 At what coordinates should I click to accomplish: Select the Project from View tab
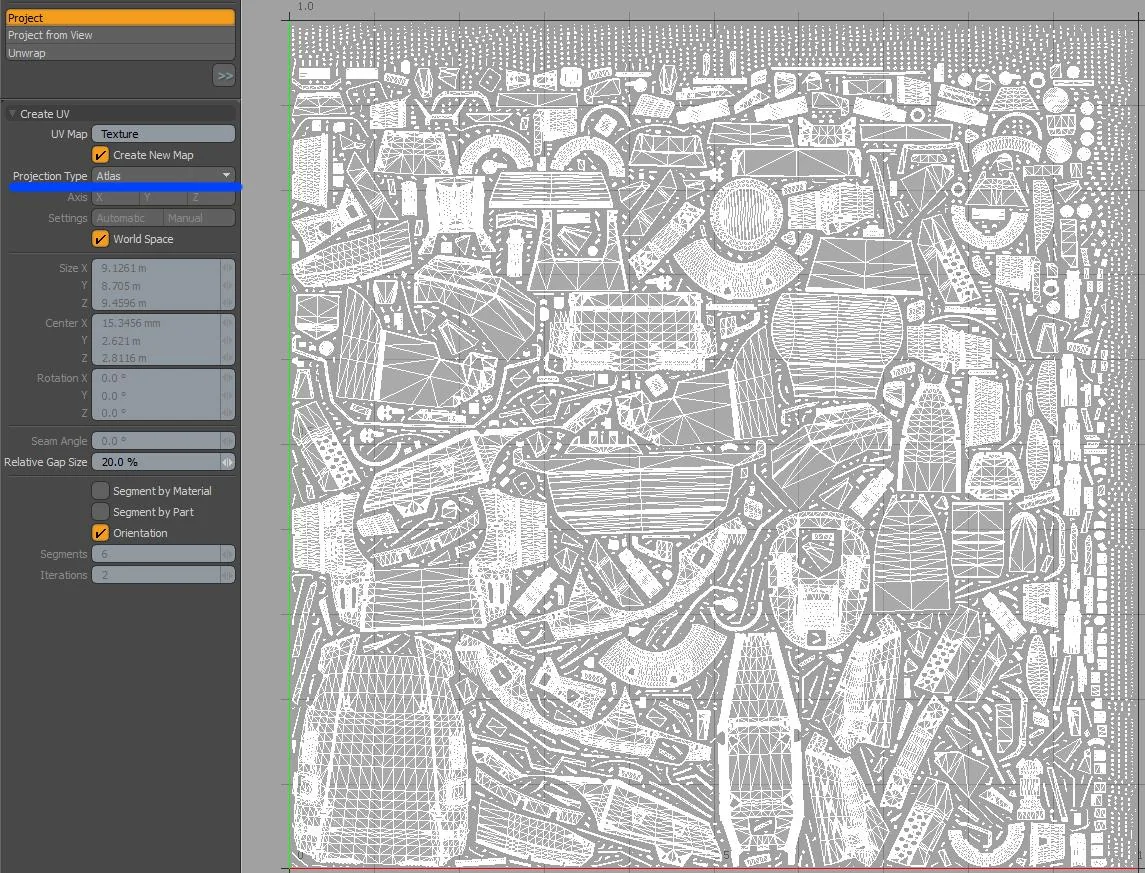(x=120, y=35)
